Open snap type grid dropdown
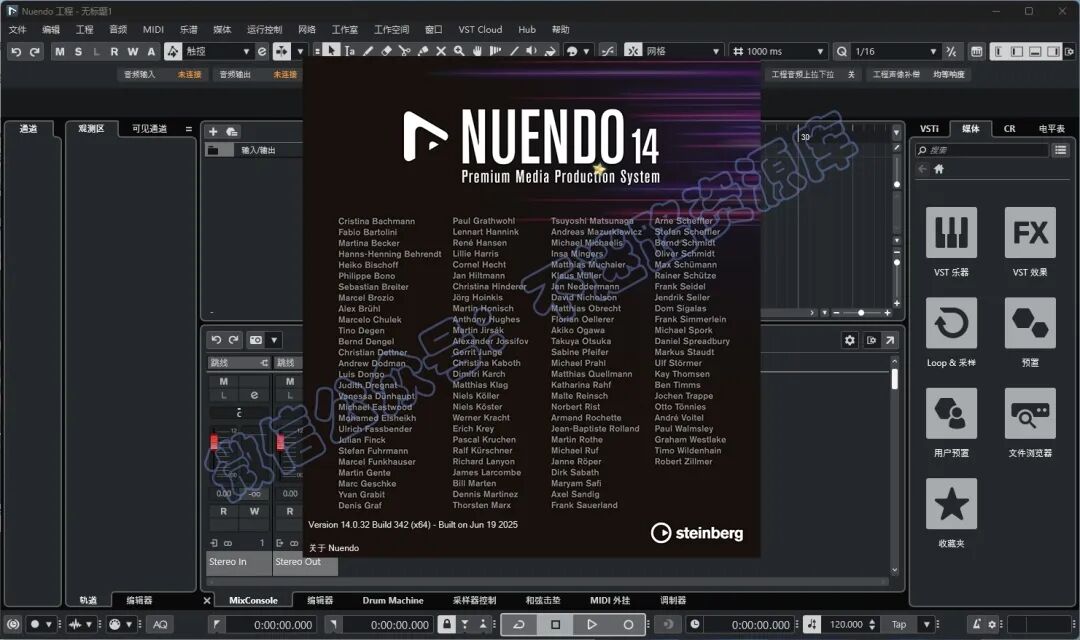 coord(683,51)
